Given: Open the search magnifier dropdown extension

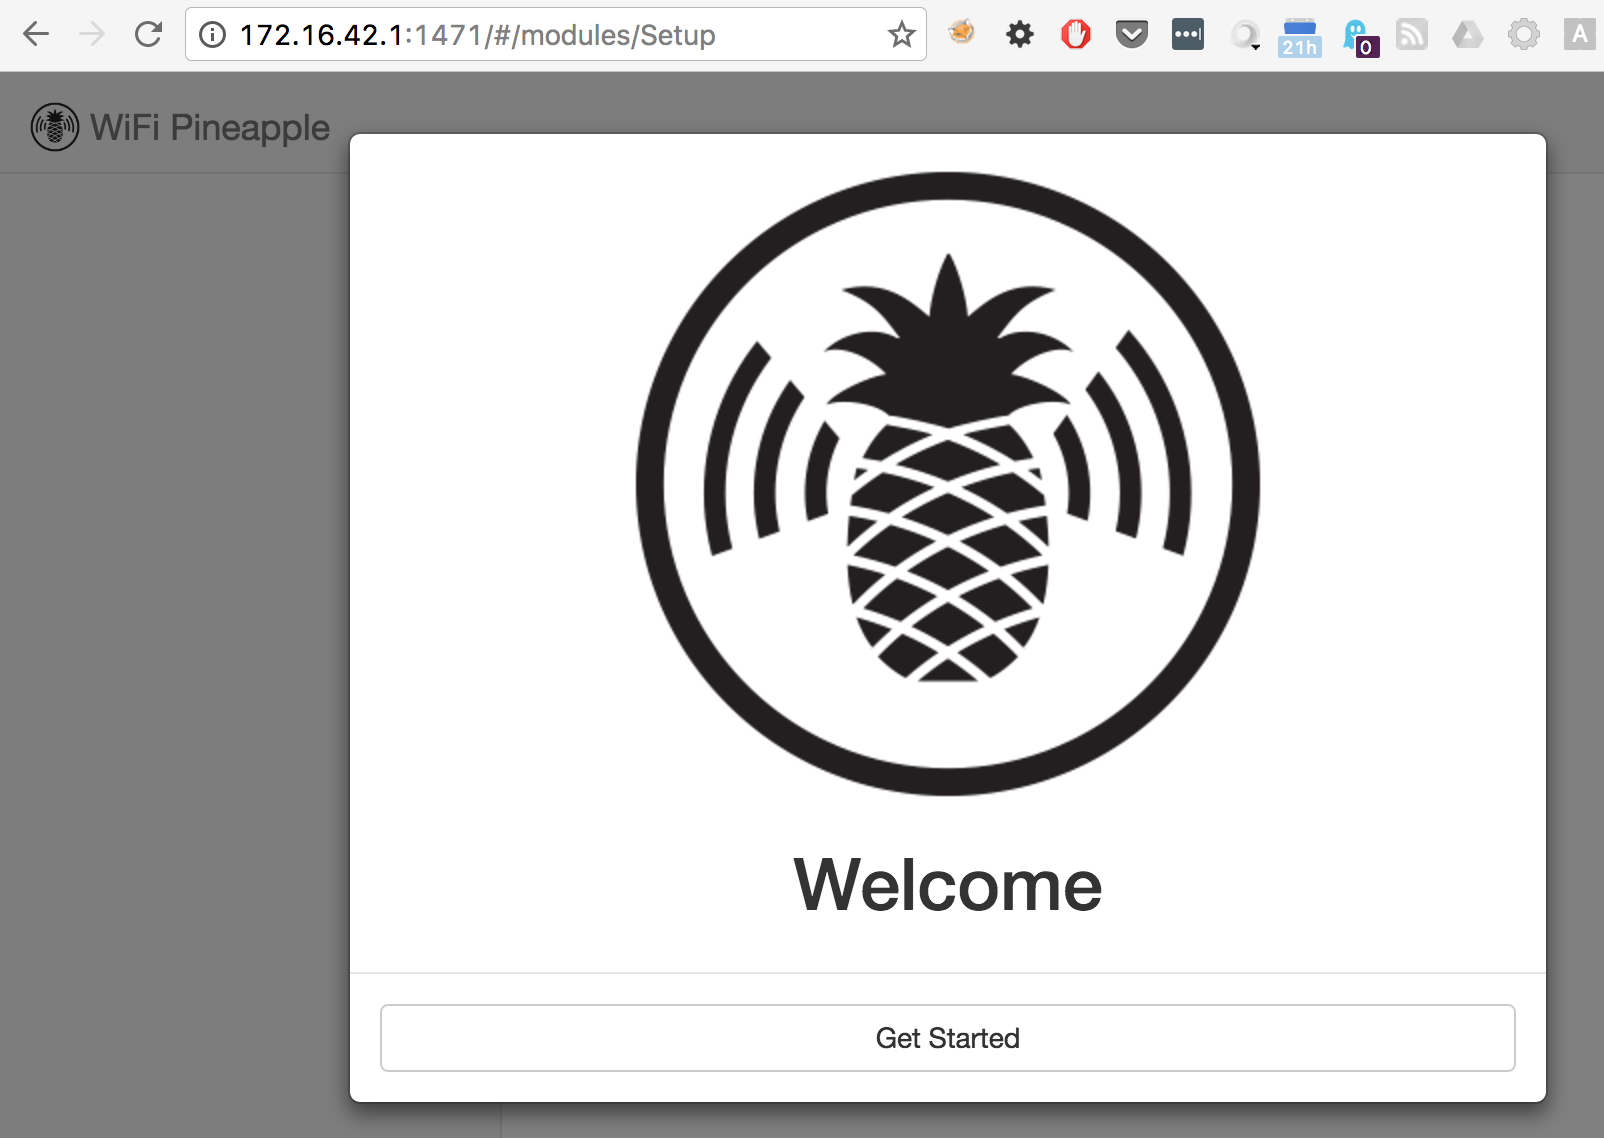Looking at the screenshot, I should (1245, 36).
